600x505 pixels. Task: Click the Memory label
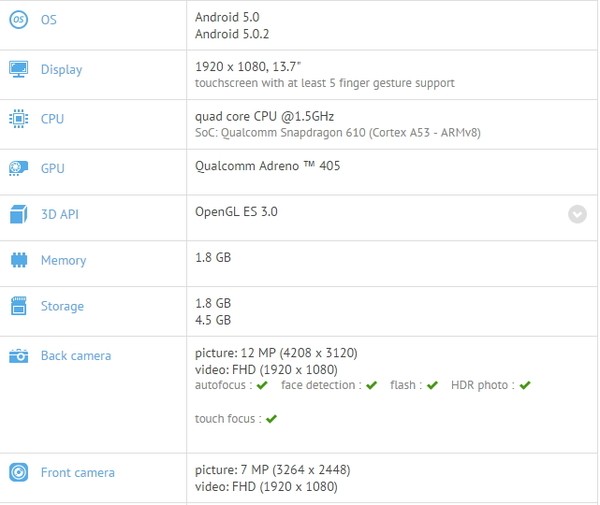[x=63, y=260]
